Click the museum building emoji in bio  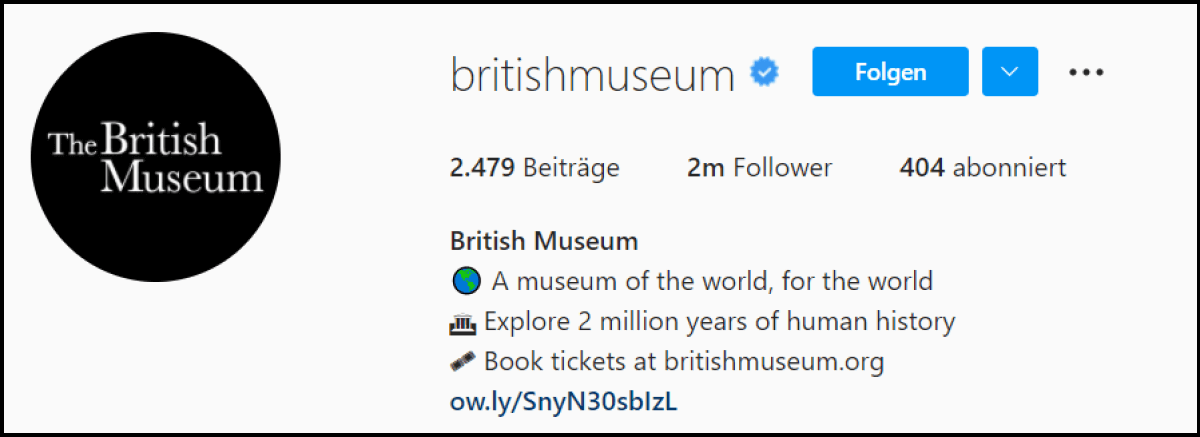(x=465, y=322)
